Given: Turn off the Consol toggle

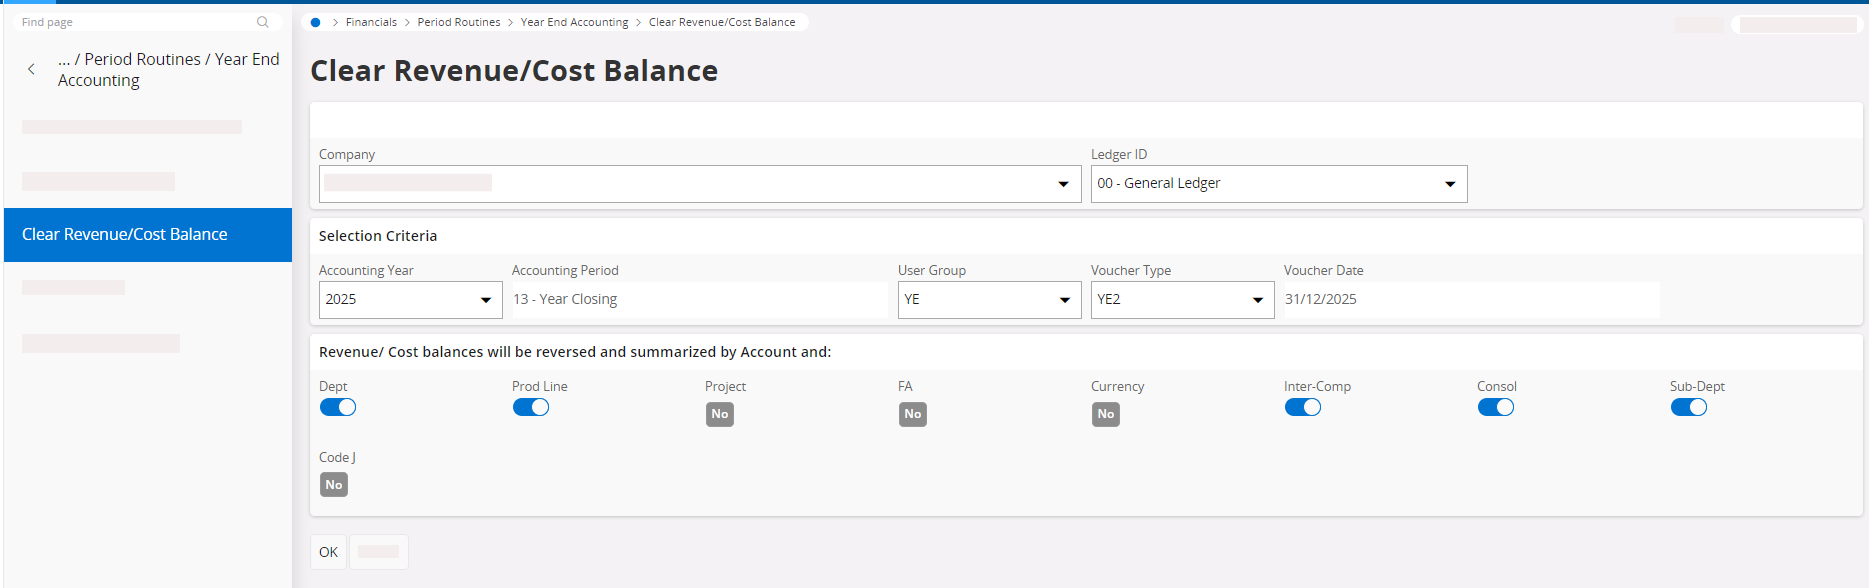Looking at the screenshot, I should tap(1496, 407).
